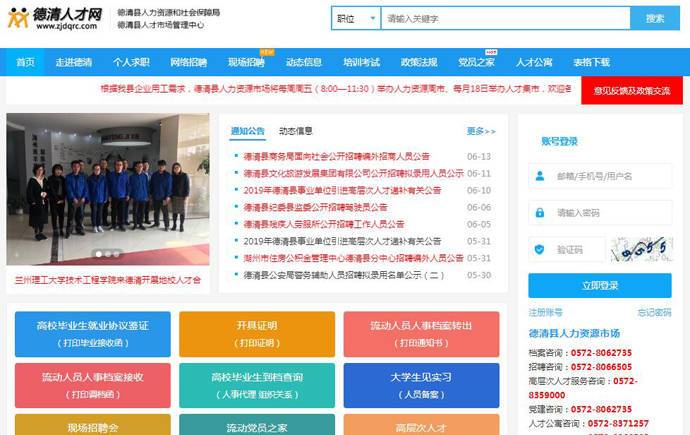
Task: Select the first carousel indicator dot
Action: point(98,254)
